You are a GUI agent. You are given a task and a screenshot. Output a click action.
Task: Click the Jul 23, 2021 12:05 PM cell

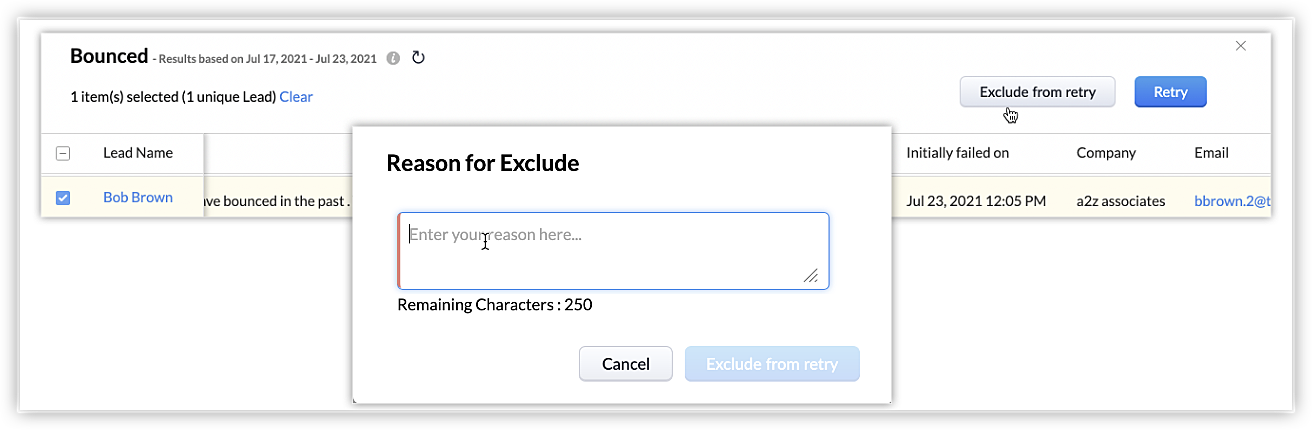pyautogui.click(x=976, y=201)
